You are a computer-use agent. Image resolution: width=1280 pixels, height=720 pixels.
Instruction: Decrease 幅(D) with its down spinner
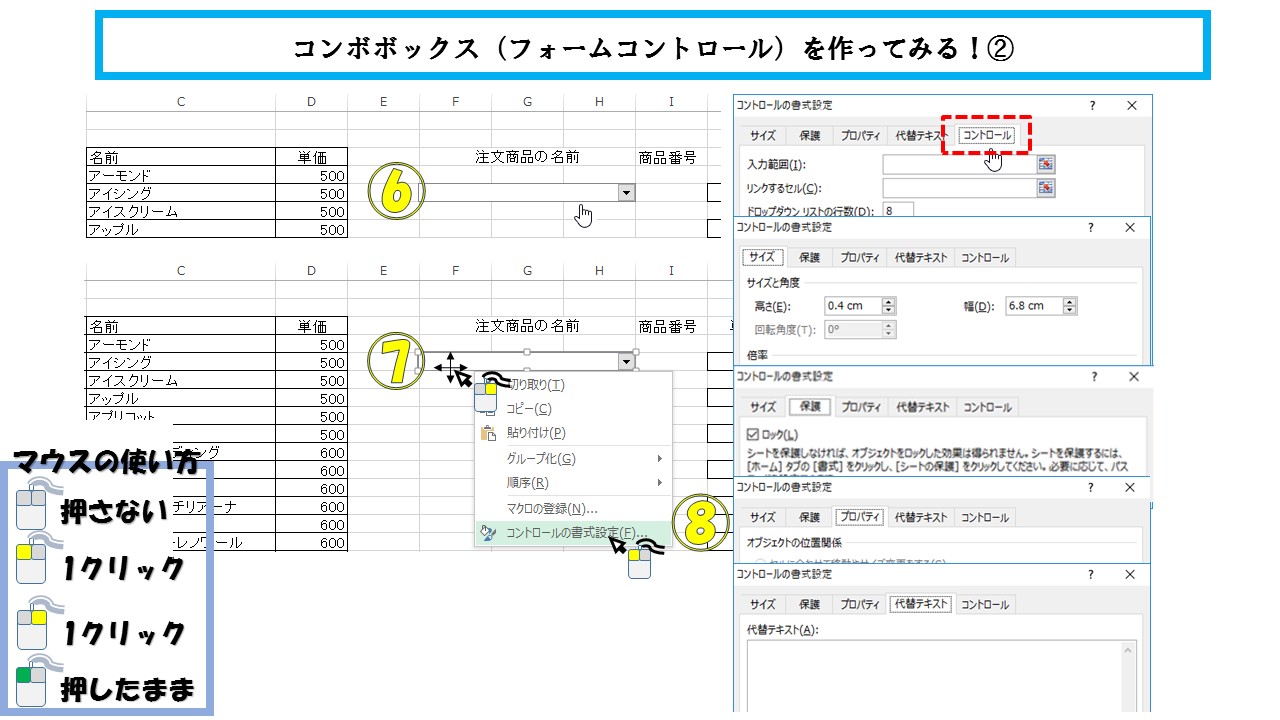coord(1071,311)
